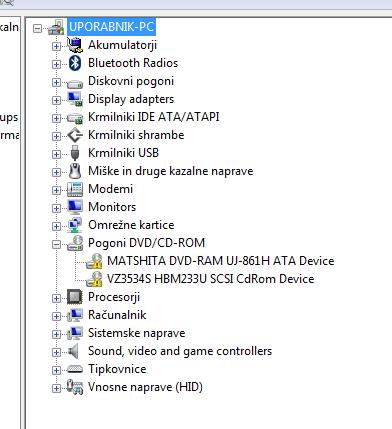Select the Display adapters label
Image resolution: width=392 pixels, height=429 pixels.
pos(131,99)
